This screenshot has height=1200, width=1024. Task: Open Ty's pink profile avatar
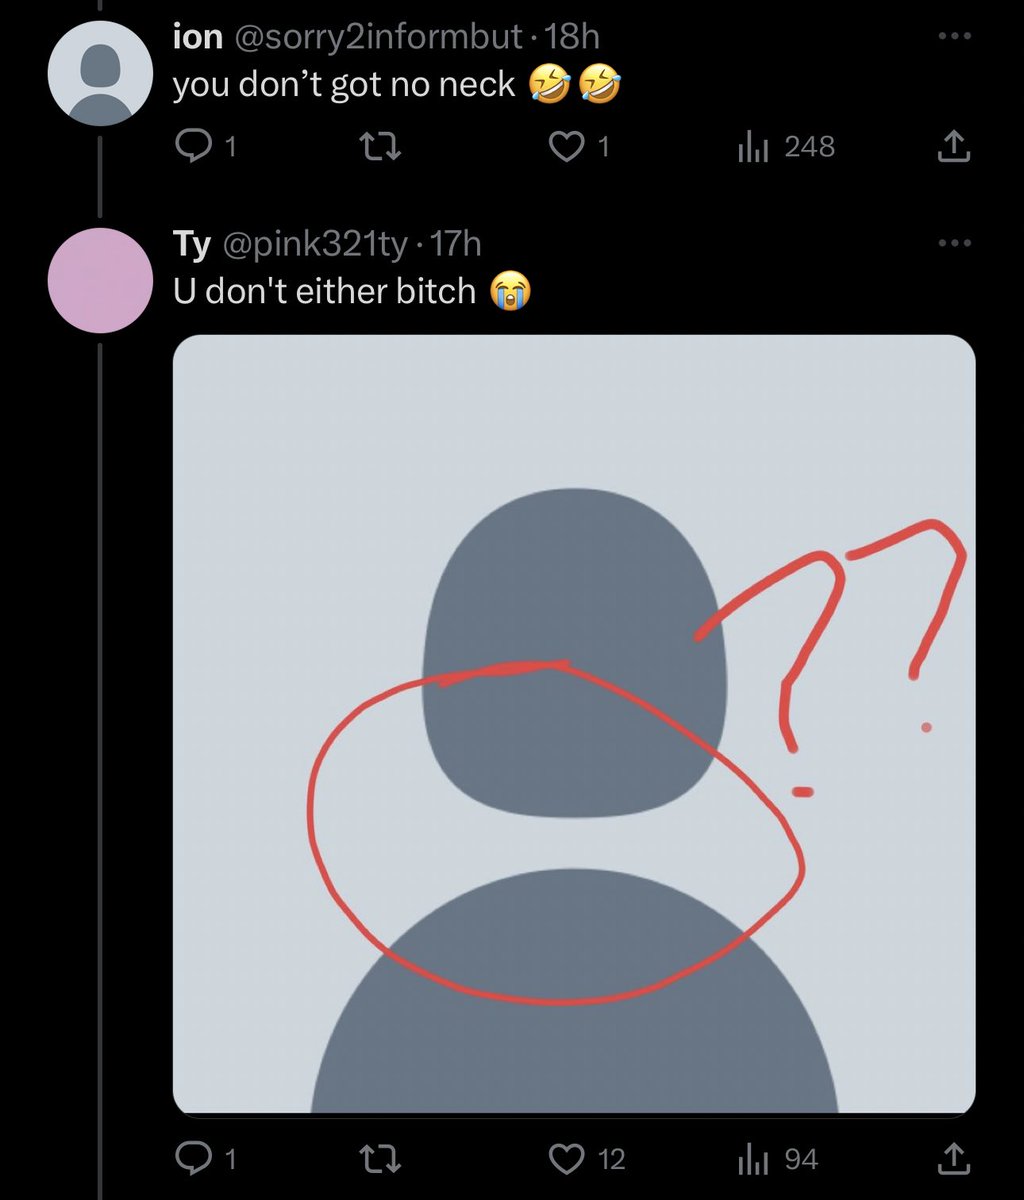coord(100,280)
